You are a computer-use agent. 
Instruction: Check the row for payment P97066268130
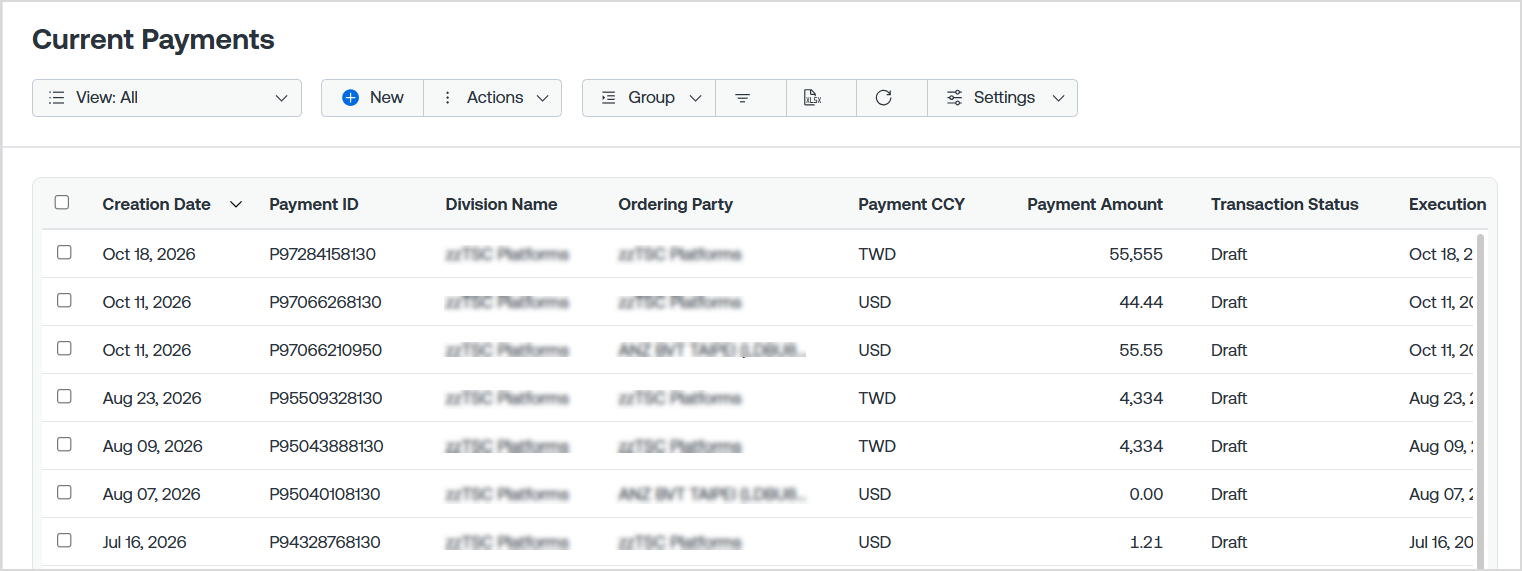point(64,300)
